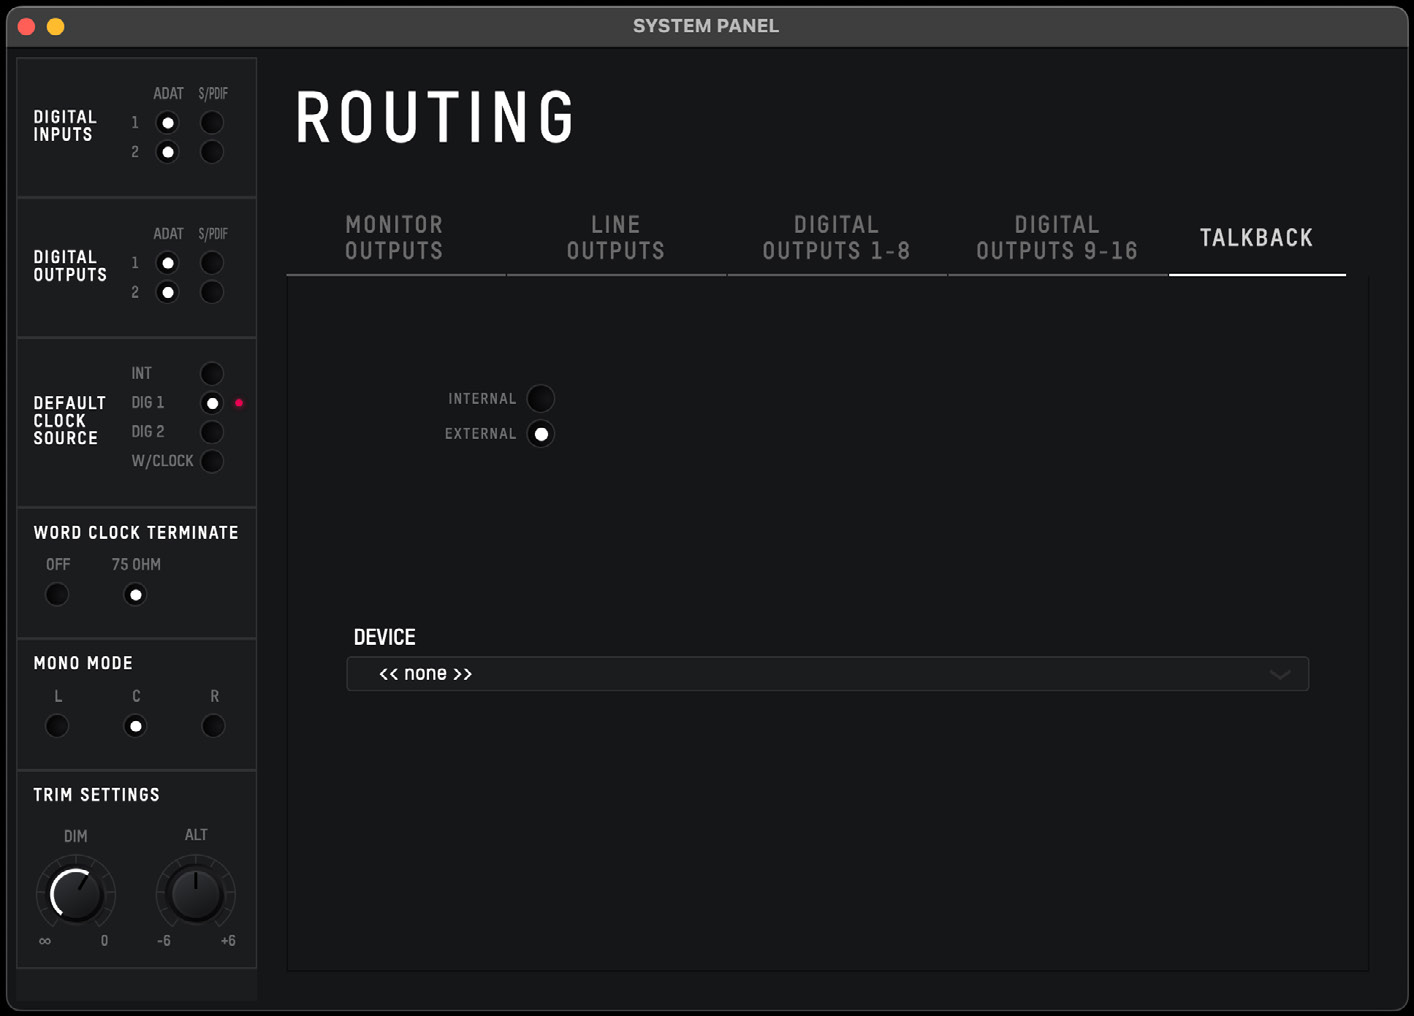The height and width of the screenshot is (1016, 1414).
Task: Set default clock source to DIG 2
Action: click(x=212, y=432)
